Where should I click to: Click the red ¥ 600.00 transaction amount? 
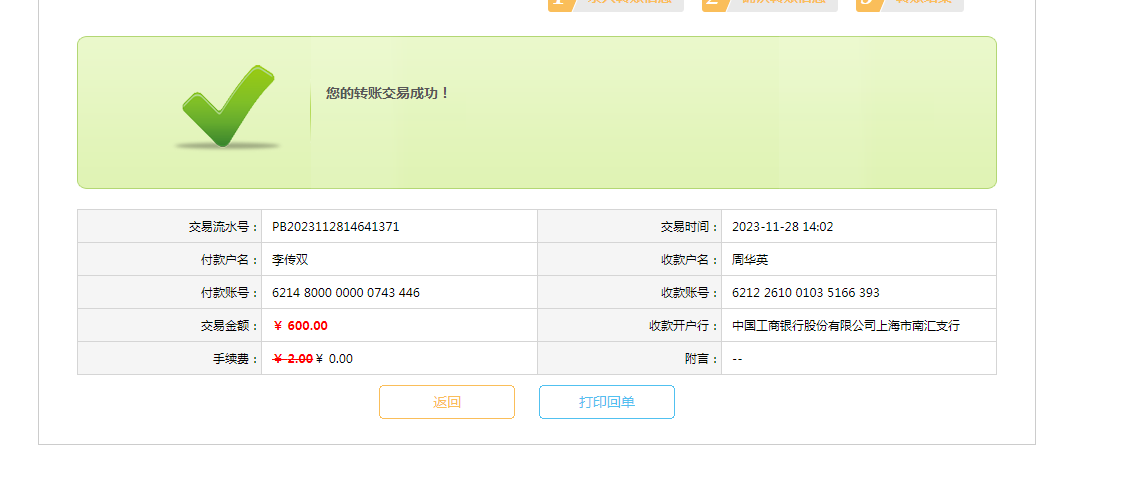(300, 326)
